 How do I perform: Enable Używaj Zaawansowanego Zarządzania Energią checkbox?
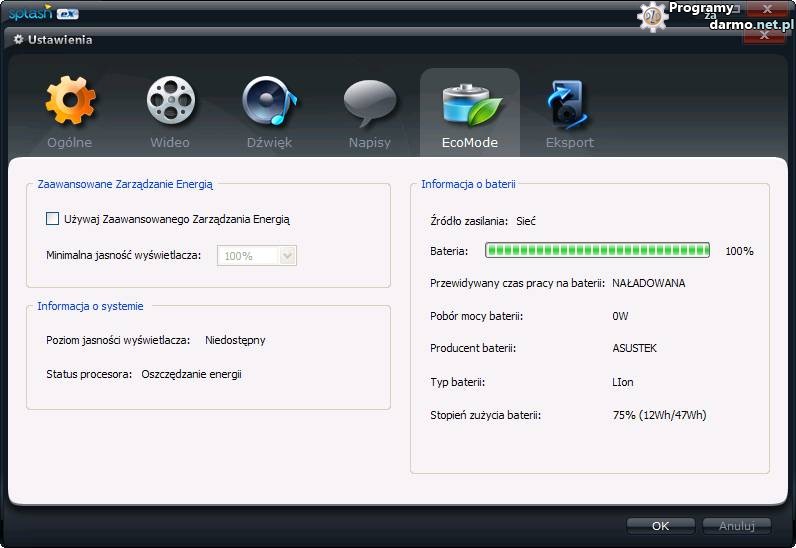point(53,218)
